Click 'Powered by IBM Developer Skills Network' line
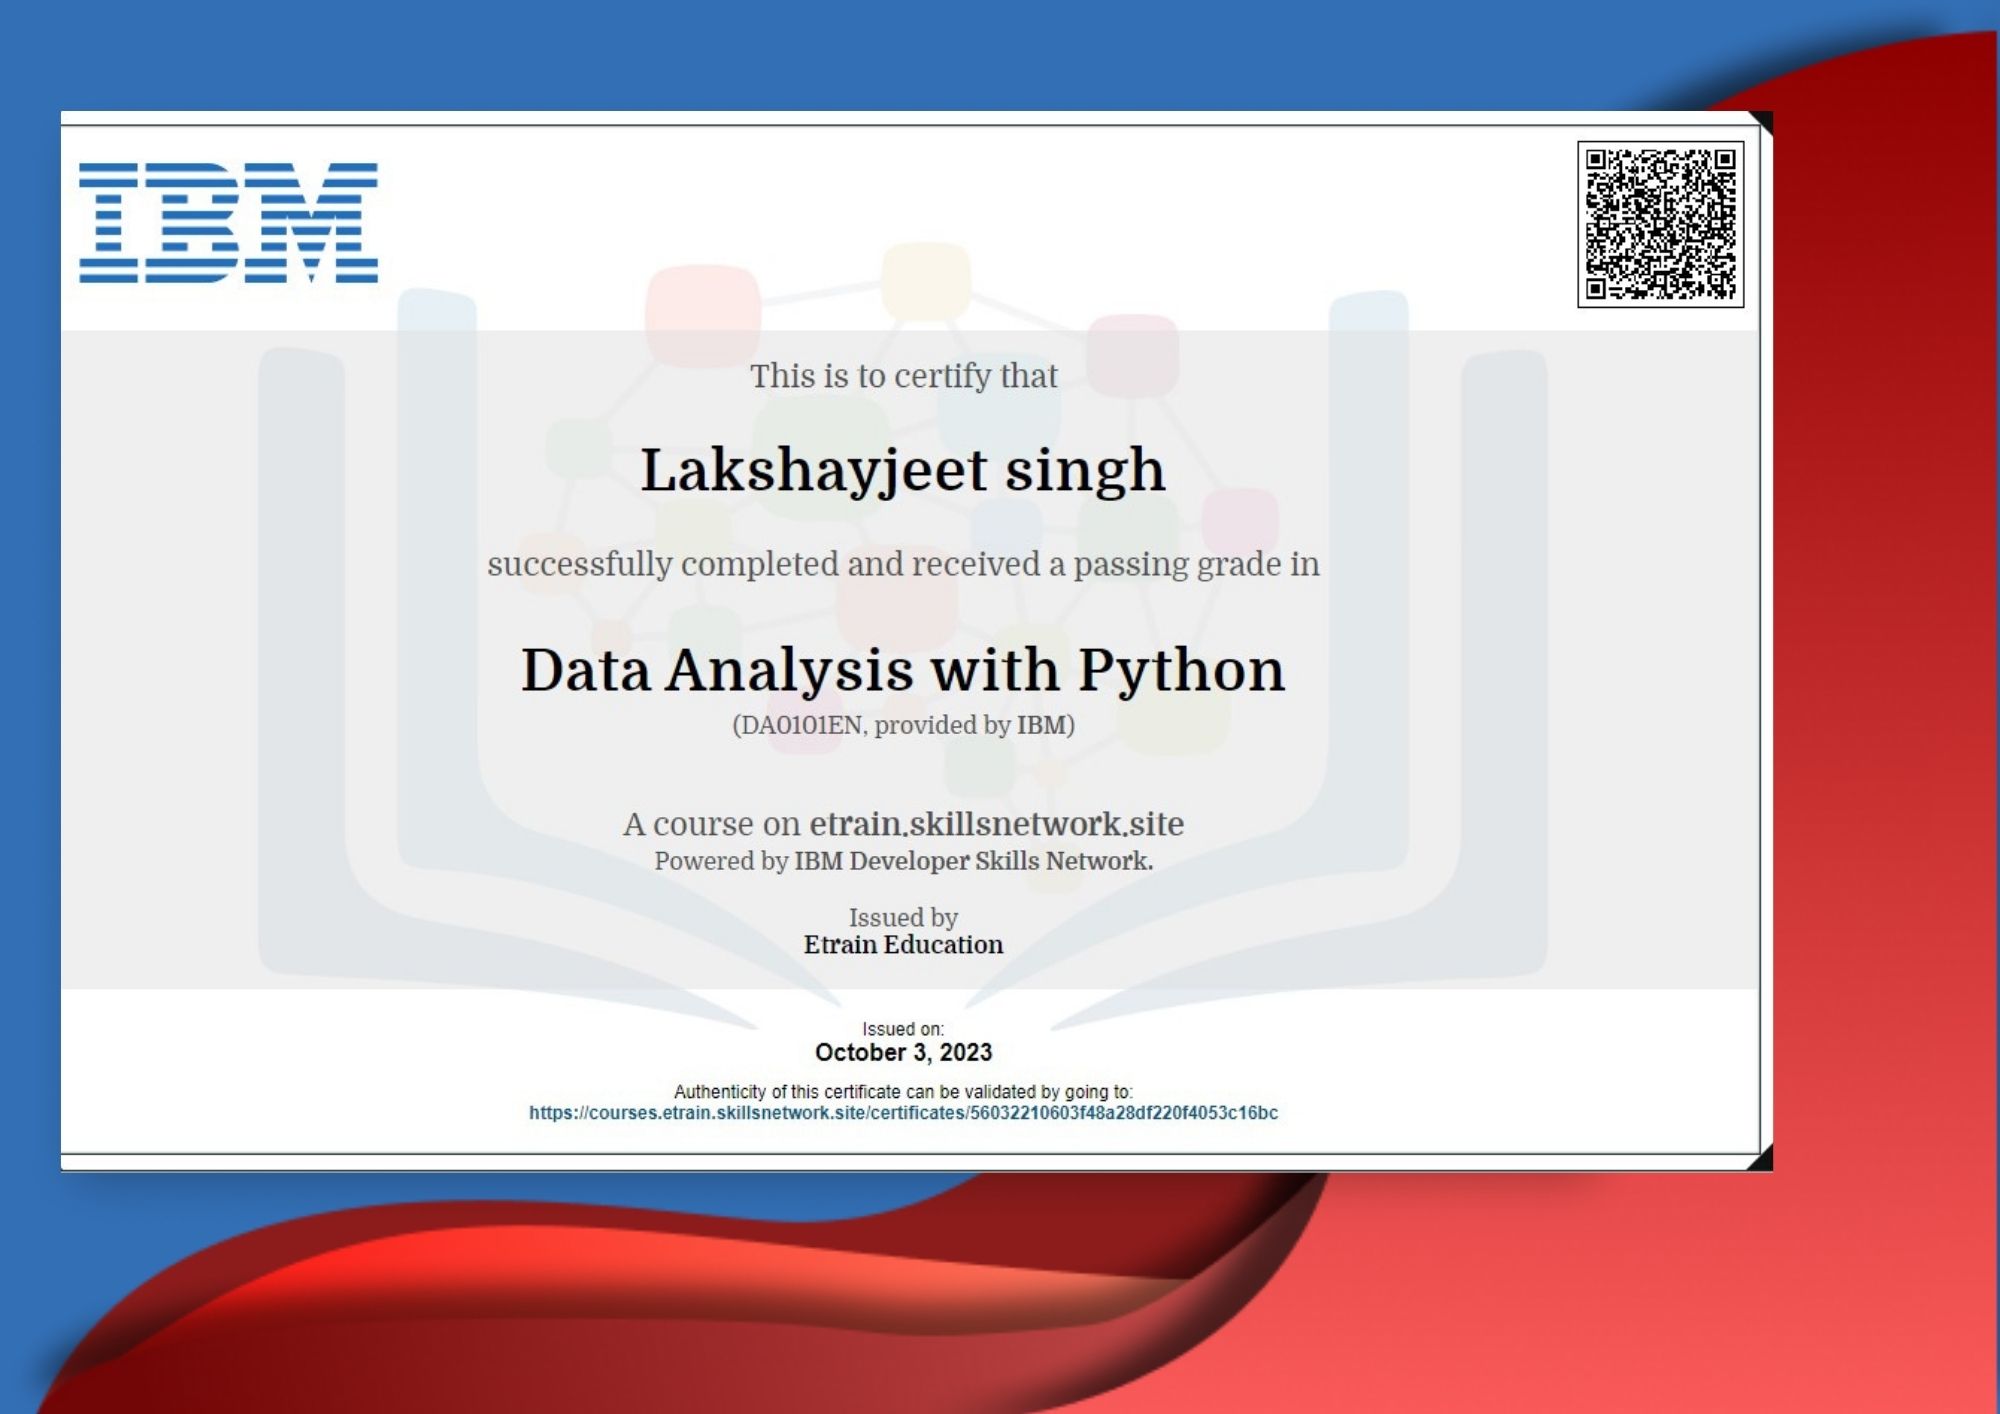 (x=903, y=861)
